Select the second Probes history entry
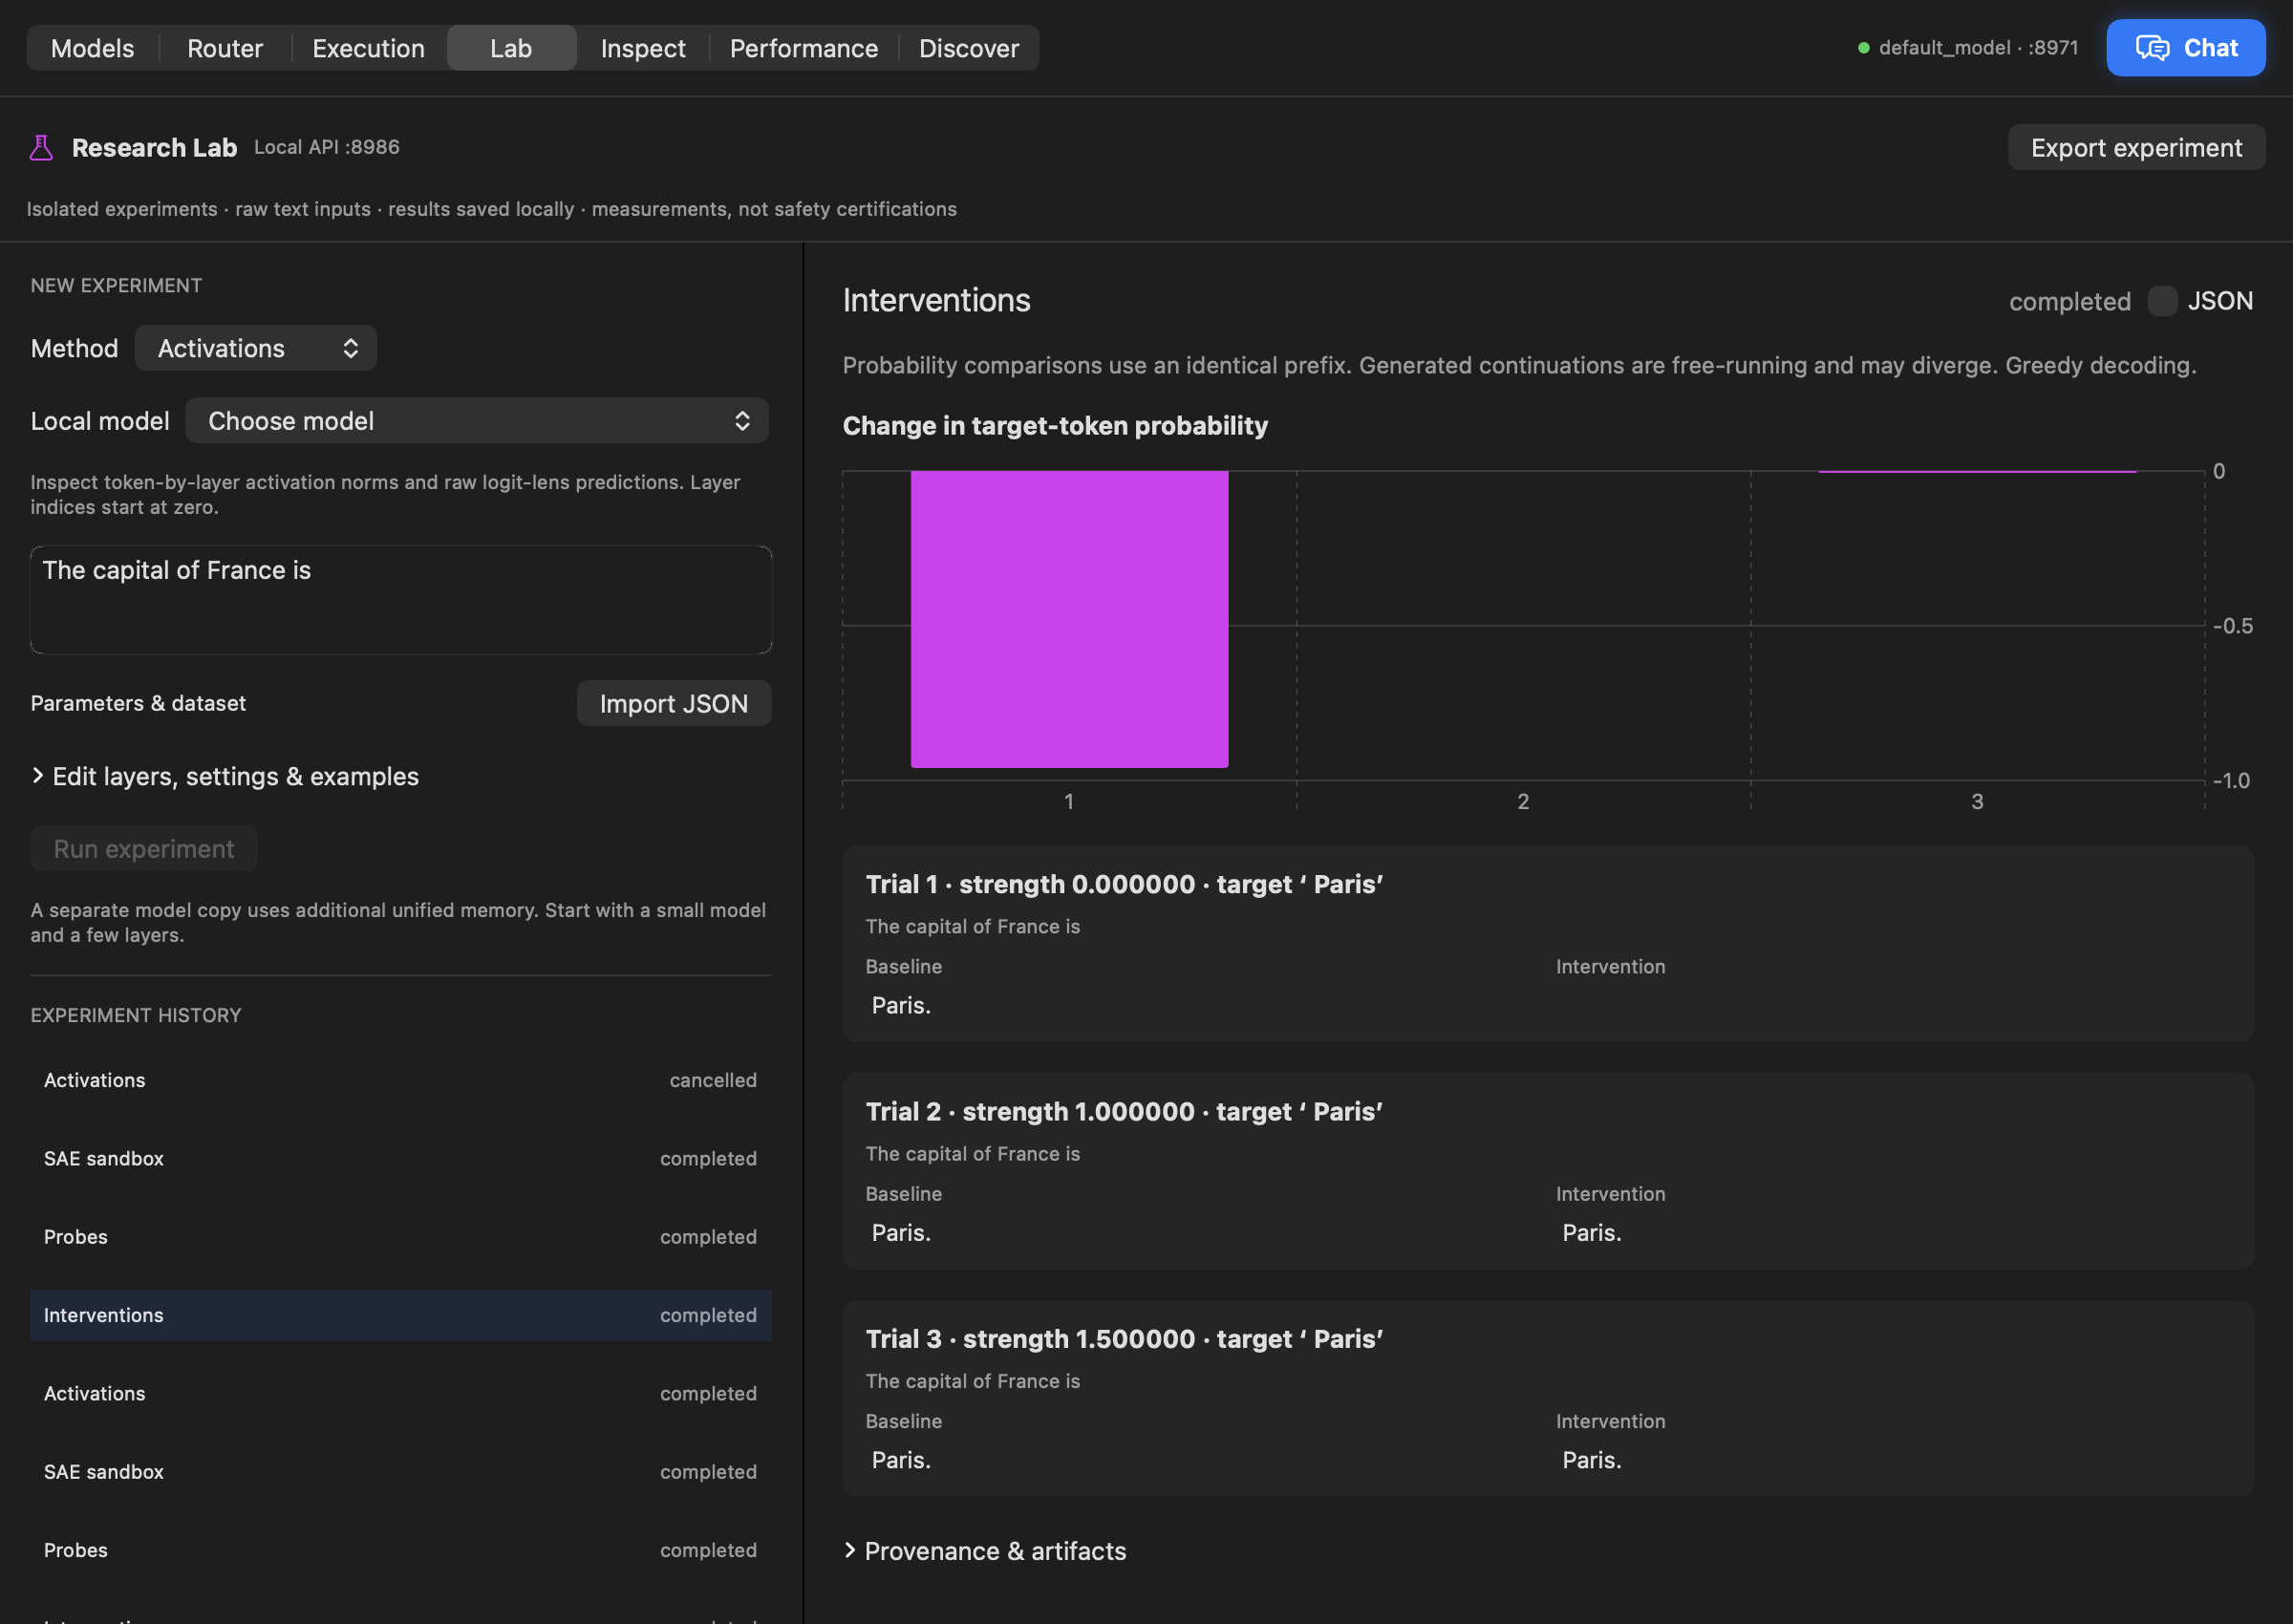This screenshot has width=2293, height=1624. pyautogui.click(x=401, y=1550)
